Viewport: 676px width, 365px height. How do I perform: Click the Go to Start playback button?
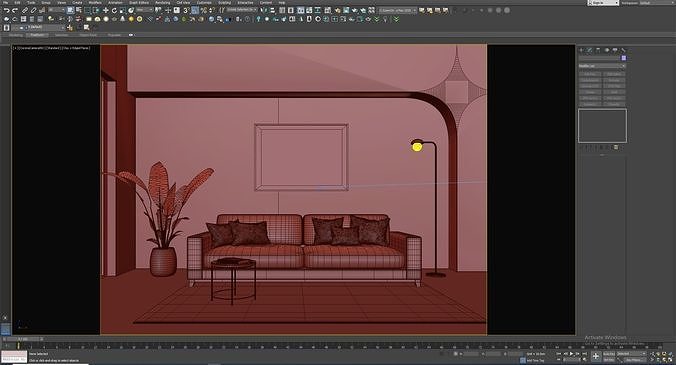[x=558, y=354]
